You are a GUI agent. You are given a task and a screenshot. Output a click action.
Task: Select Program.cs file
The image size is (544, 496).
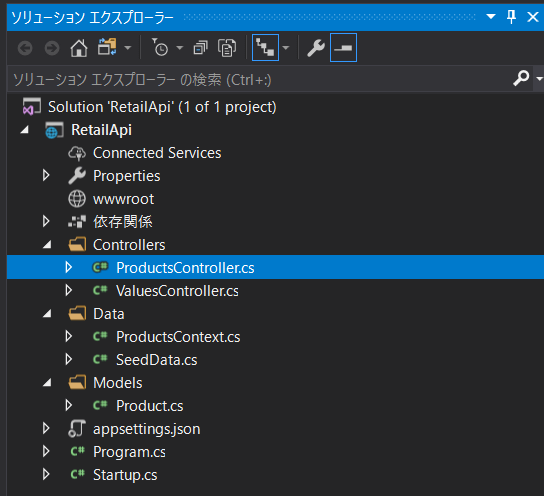click(x=129, y=452)
